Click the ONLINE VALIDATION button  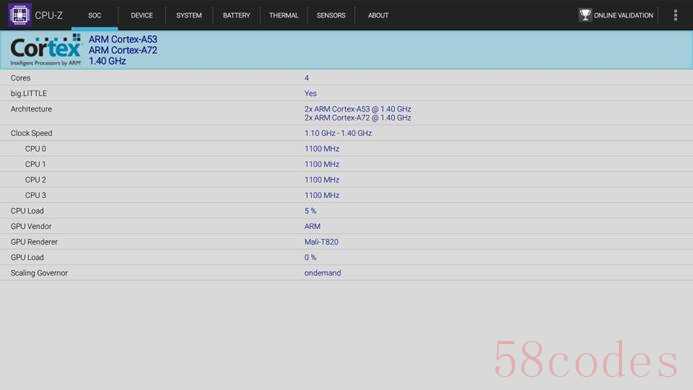click(x=616, y=15)
